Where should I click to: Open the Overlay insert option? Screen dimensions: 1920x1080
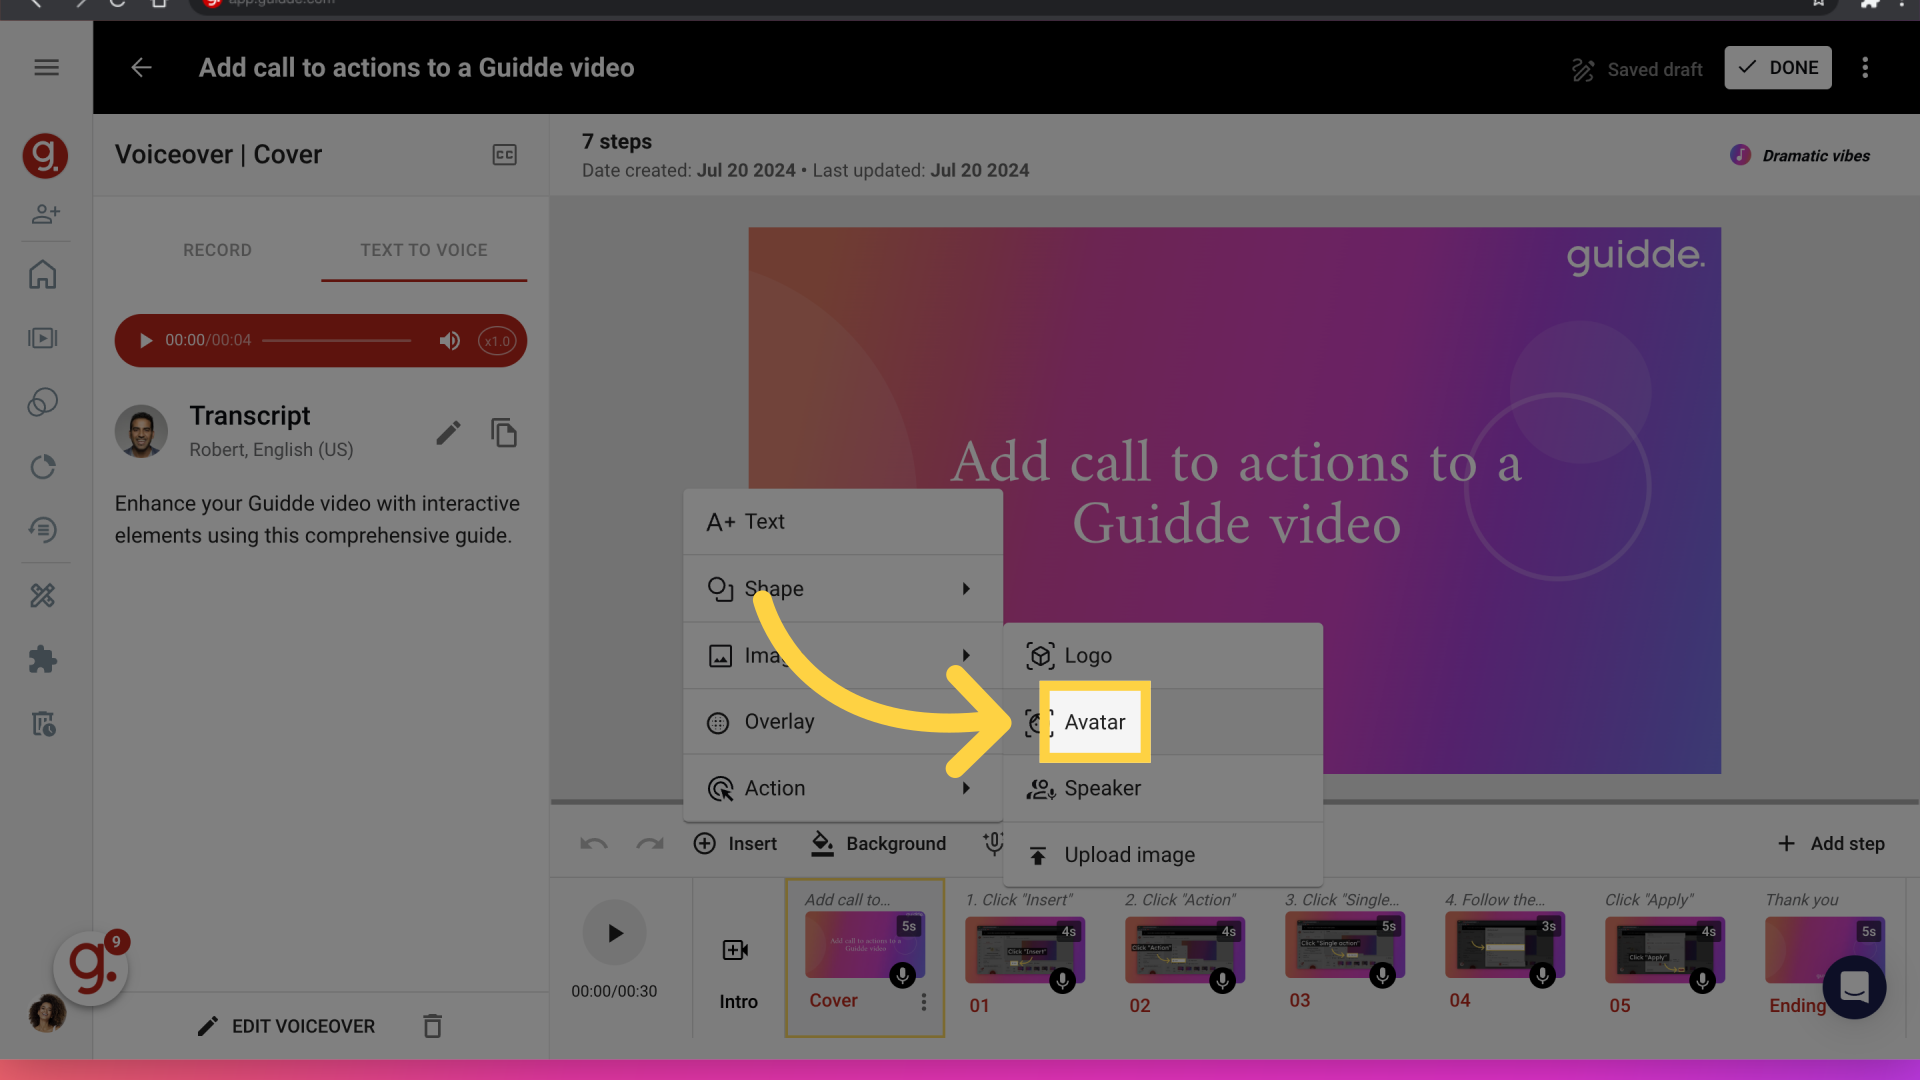tap(779, 721)
